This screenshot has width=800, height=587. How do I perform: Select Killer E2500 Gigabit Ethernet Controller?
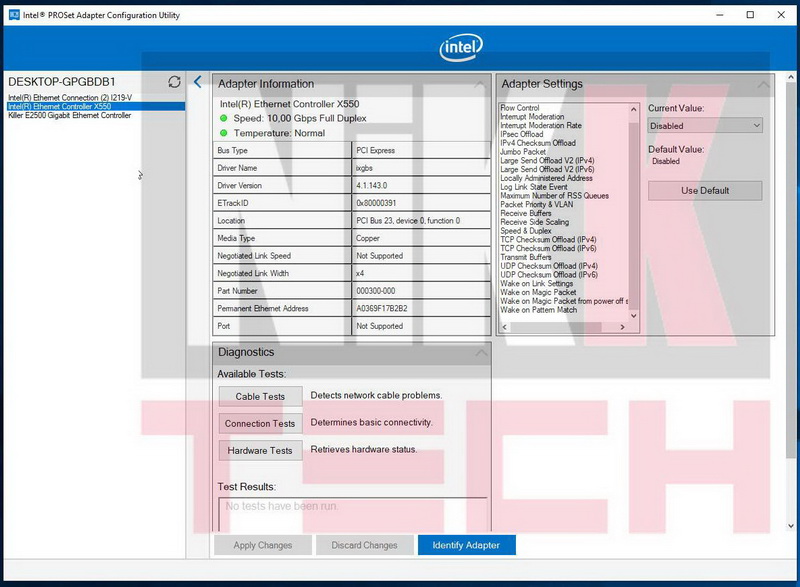tap(69, 116)
